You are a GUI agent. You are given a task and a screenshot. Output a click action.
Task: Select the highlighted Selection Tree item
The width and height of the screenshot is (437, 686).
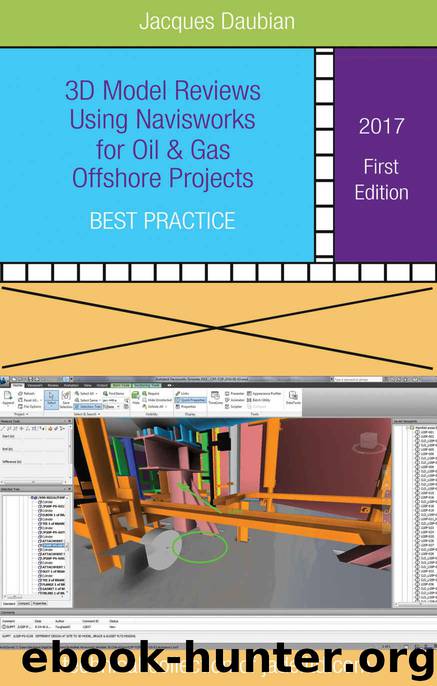pyautogui.click(x=52, y=546)
